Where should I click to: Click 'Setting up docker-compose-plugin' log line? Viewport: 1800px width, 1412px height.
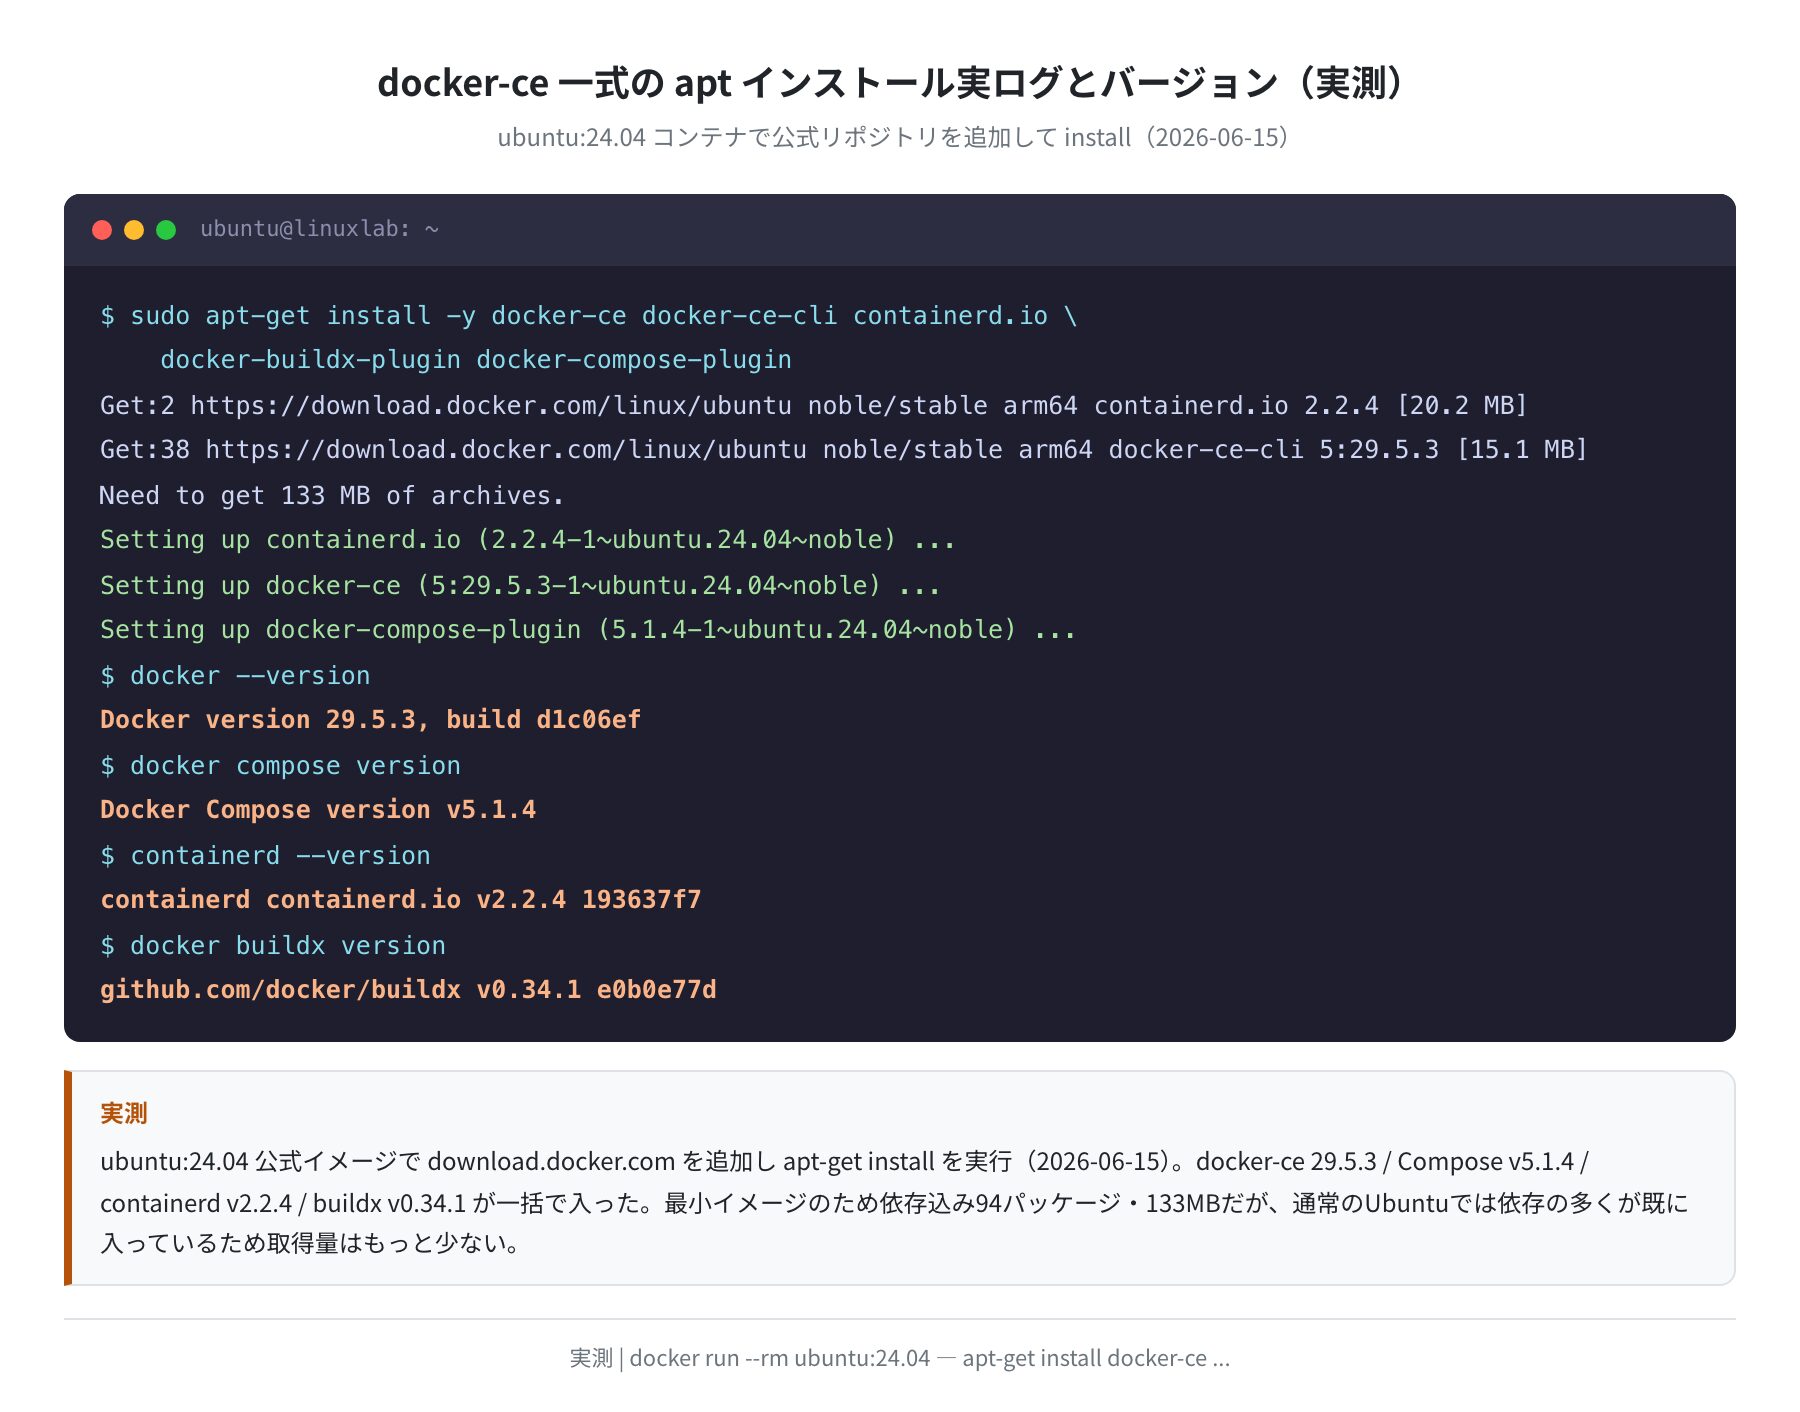coord(588,630)
